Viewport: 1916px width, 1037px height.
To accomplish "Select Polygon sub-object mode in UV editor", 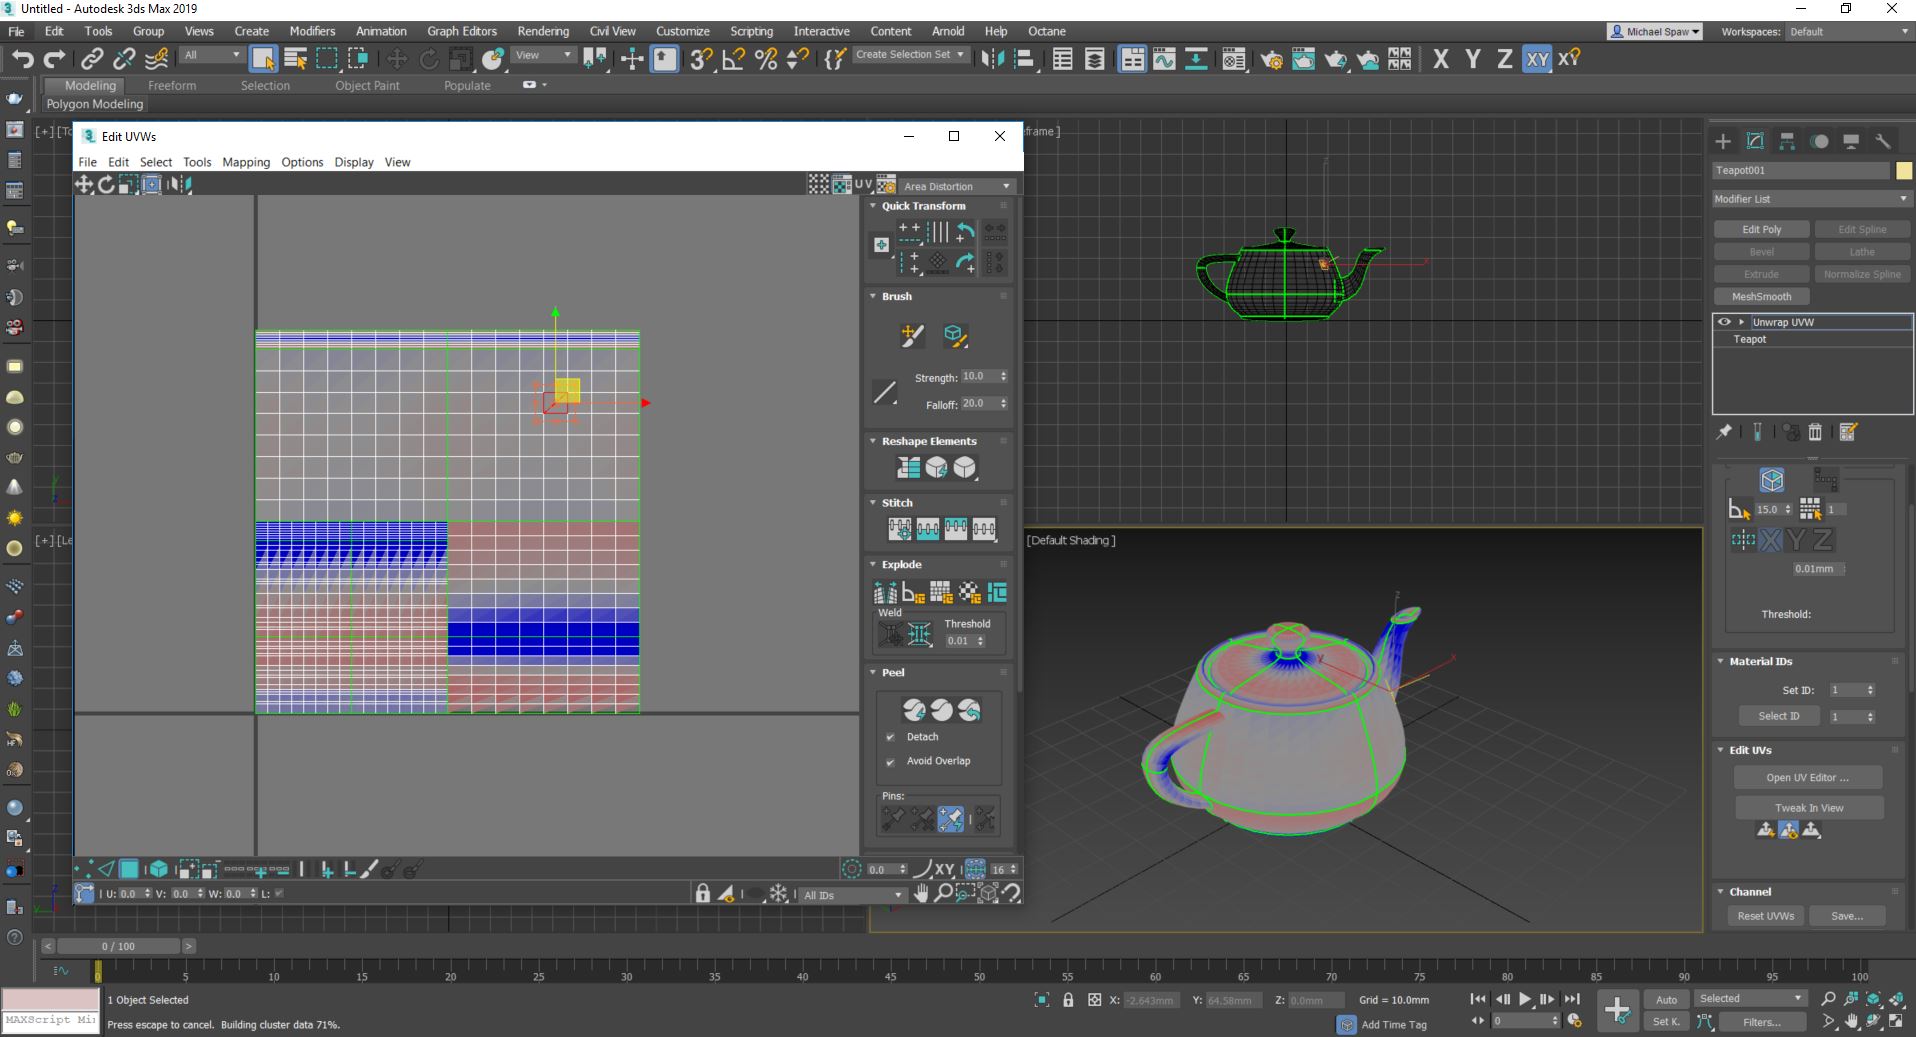I will pos(129,869).
